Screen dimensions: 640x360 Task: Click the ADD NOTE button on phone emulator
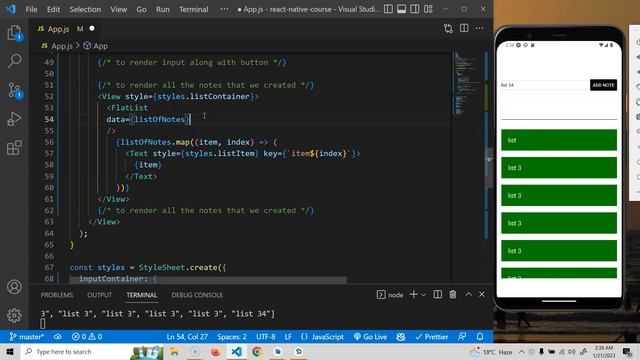tap(603, 85)
